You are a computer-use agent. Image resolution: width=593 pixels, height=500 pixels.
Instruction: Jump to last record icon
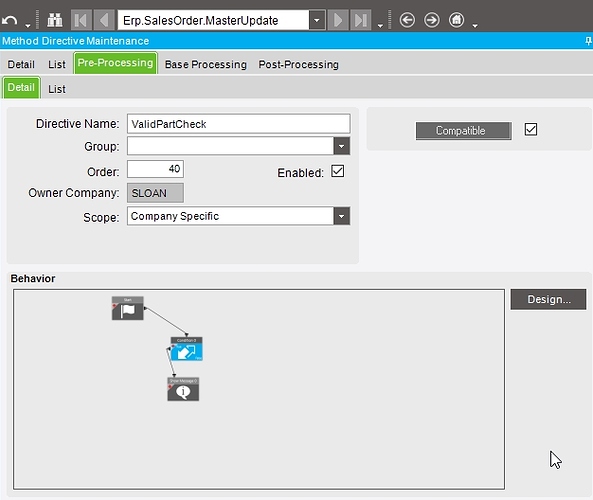(x=361, y=20)
